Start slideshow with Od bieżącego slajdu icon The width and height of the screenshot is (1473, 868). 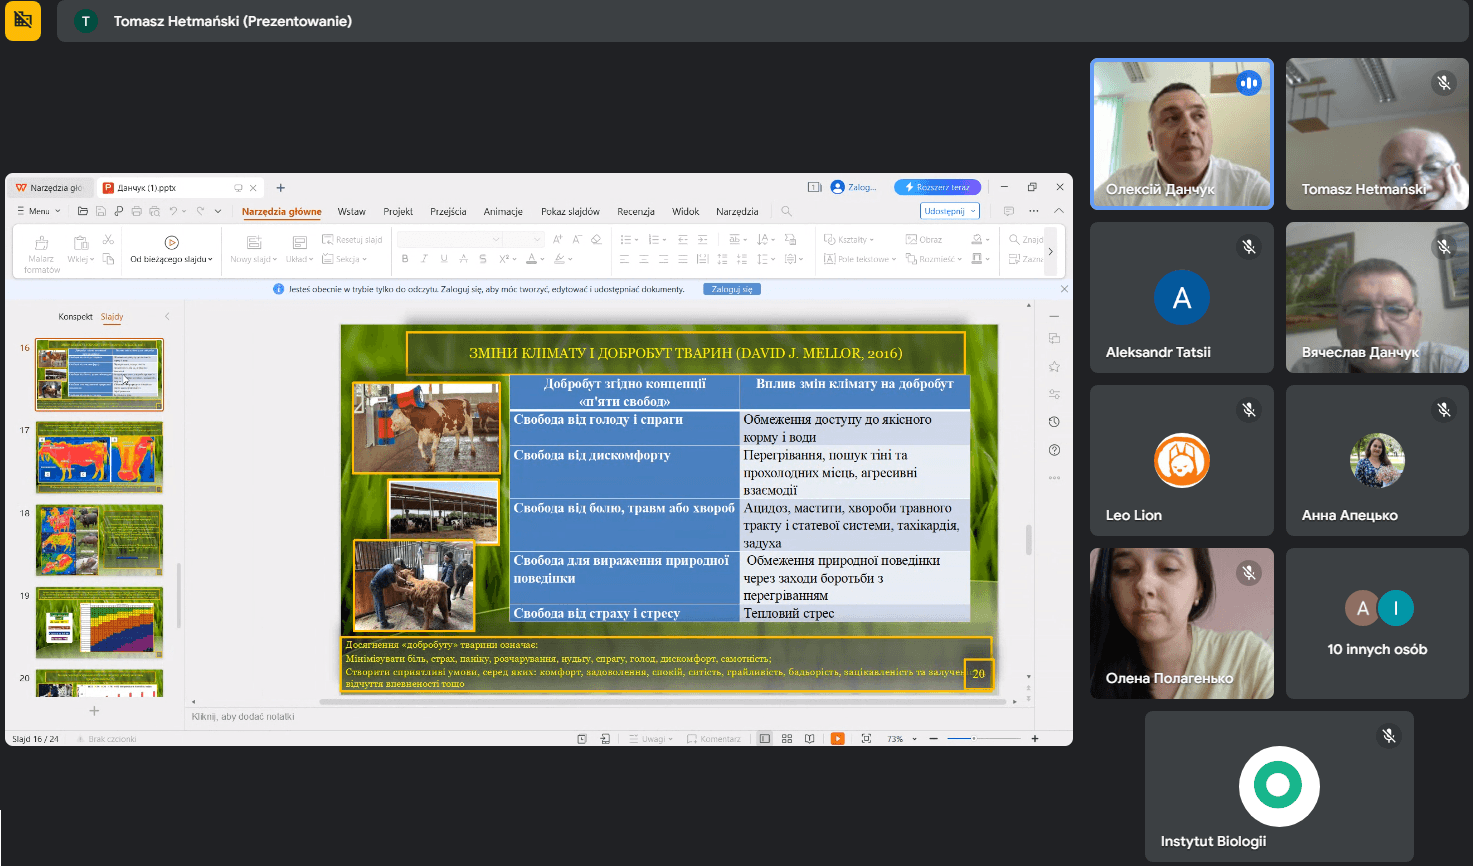(171, 243)
